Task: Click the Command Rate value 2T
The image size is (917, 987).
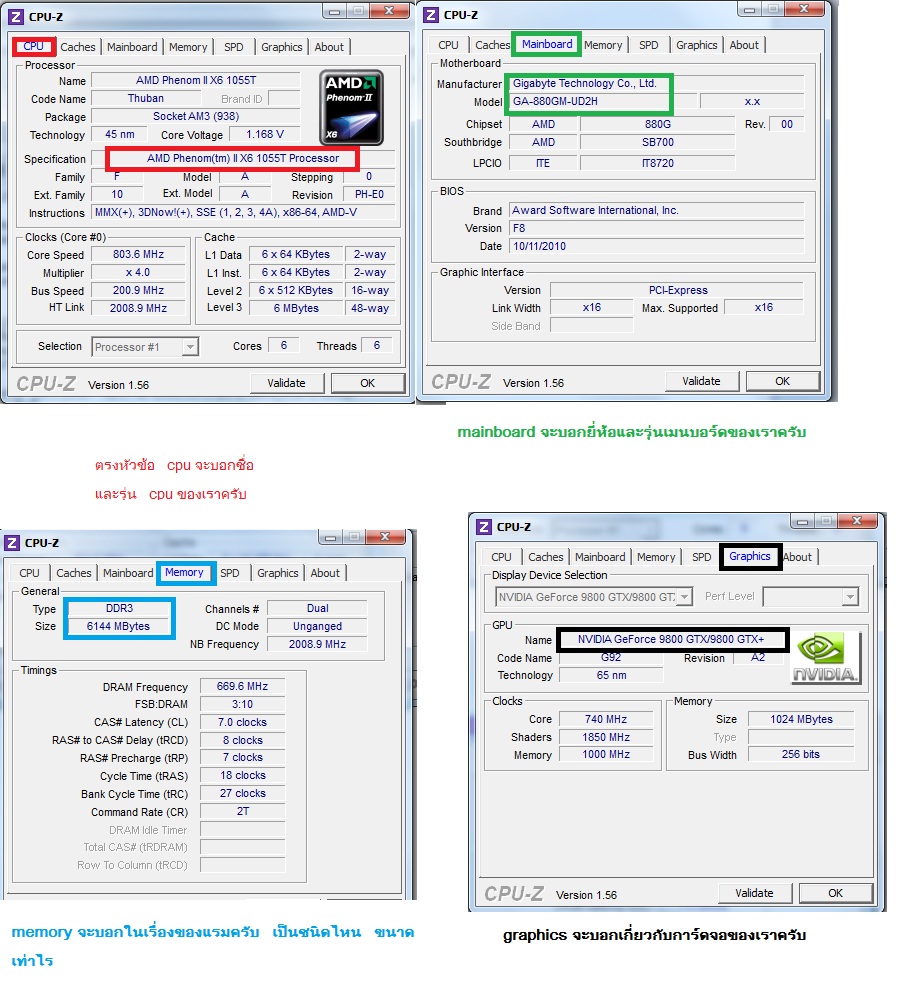Action: pyautogui.click(x=242, y=812)
